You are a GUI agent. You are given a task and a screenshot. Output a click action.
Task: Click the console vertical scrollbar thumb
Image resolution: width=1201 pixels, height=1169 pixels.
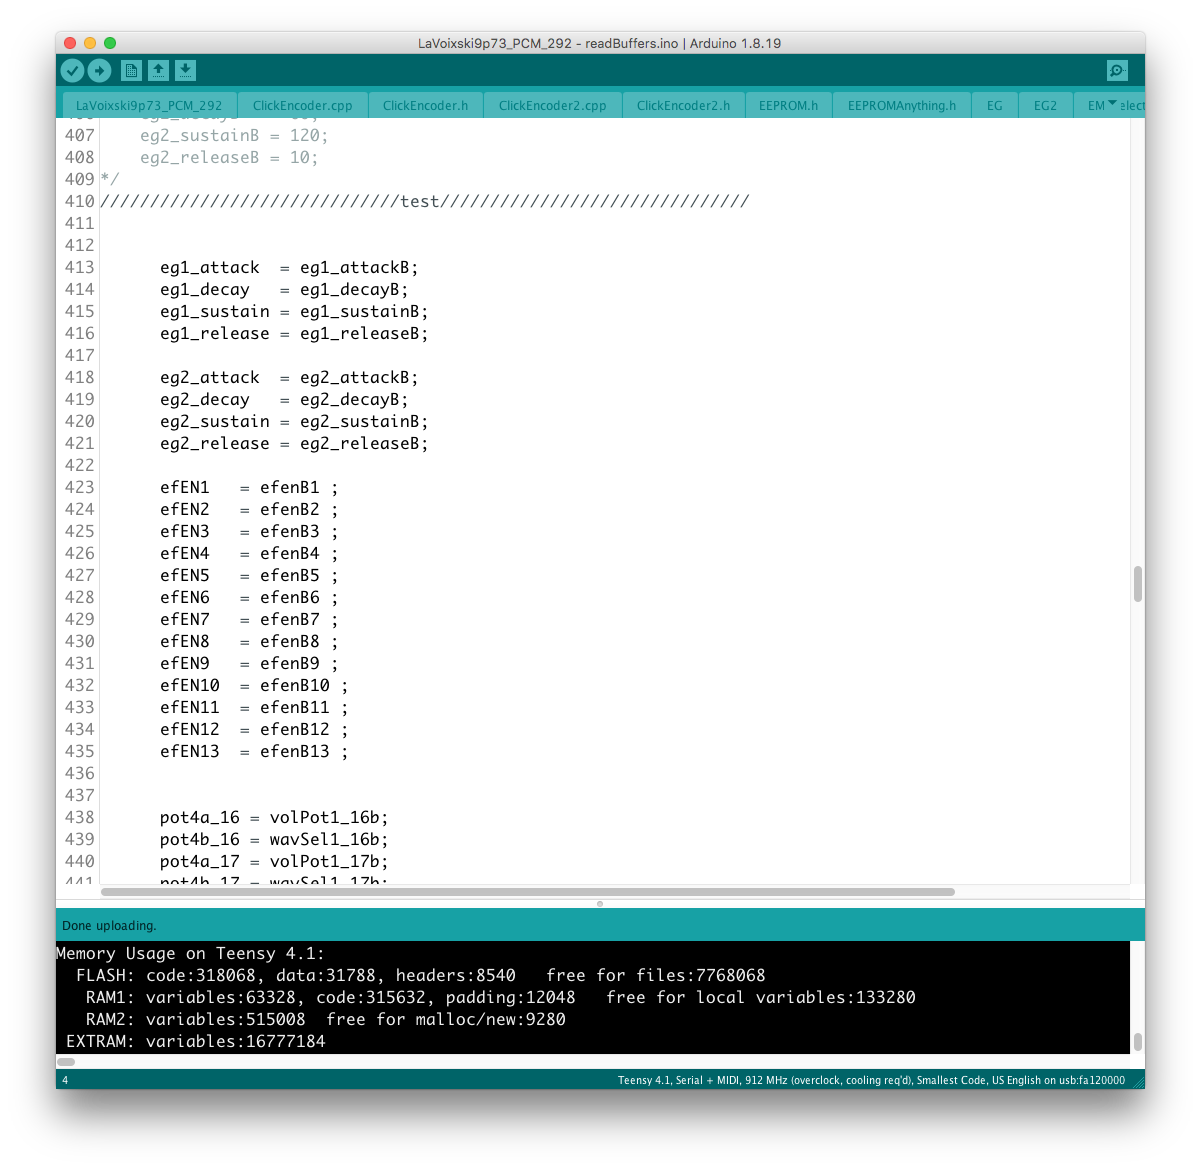click(1137, 1041)
